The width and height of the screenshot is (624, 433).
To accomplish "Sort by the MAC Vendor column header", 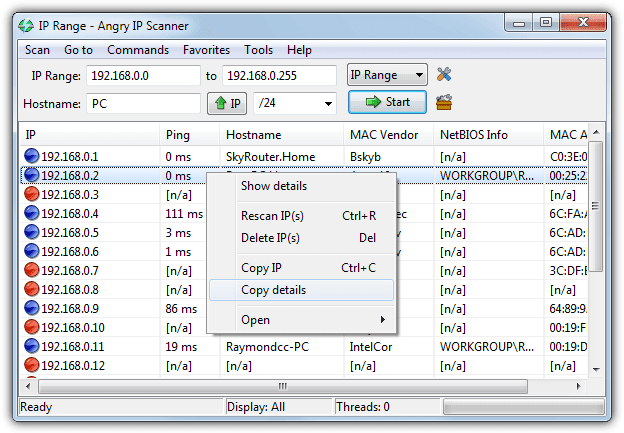I will point(388,135).
